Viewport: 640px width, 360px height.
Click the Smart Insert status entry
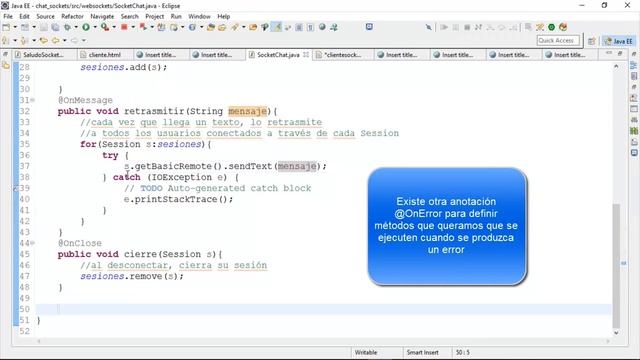click(422, 352)
